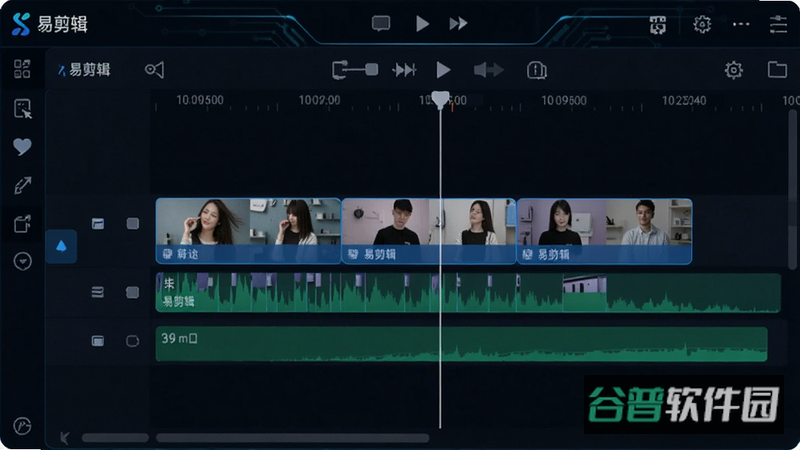This screenshot has width=800, height=450.
Task: Click ruler timecode 1002:00
Action: coord(319,100)
